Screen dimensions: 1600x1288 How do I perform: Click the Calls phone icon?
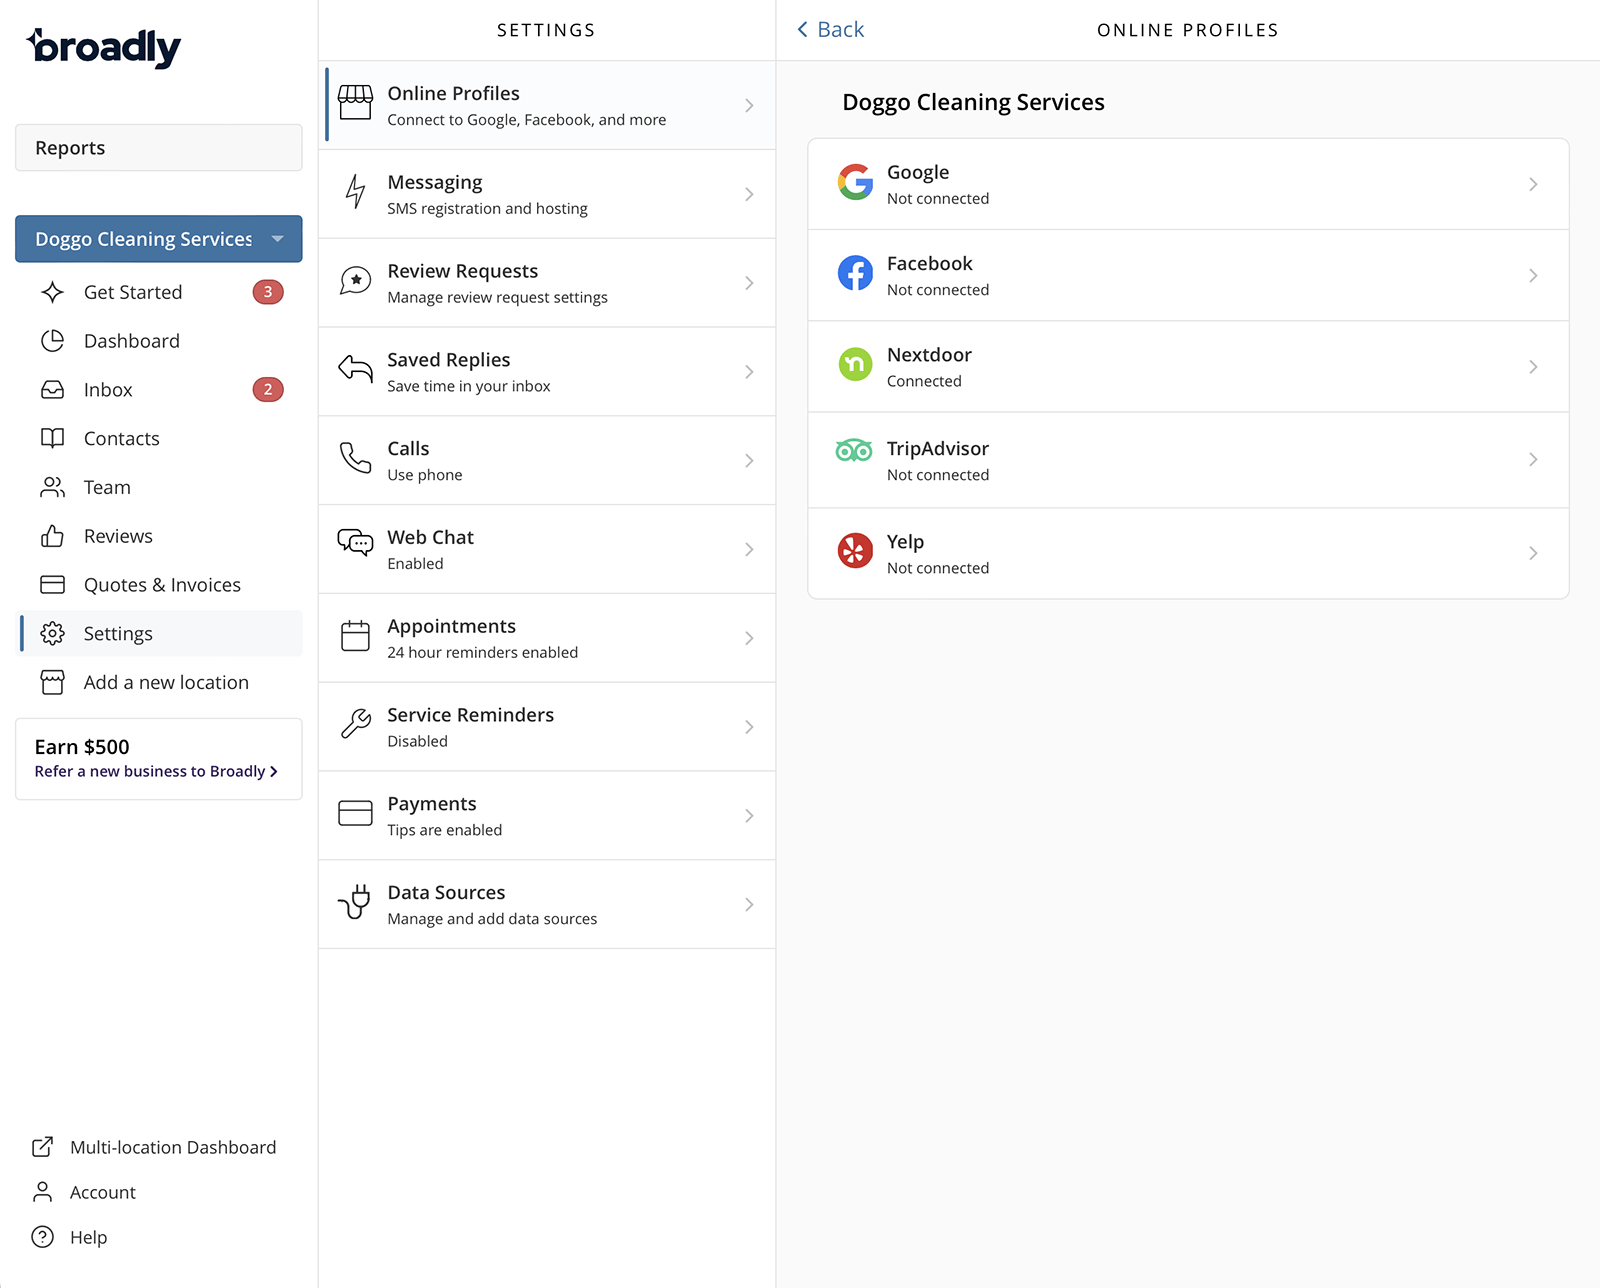click(x=355, y=458)
